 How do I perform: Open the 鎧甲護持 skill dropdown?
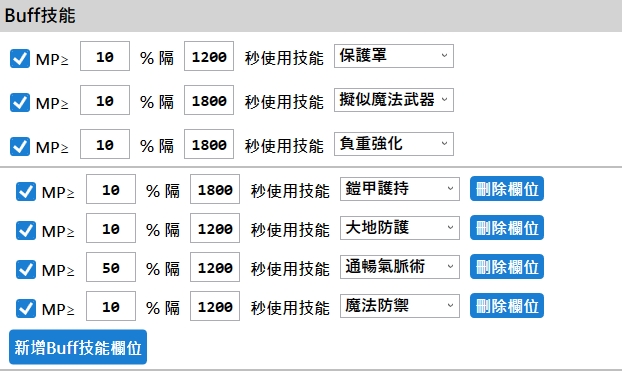(x=400, y=189)
